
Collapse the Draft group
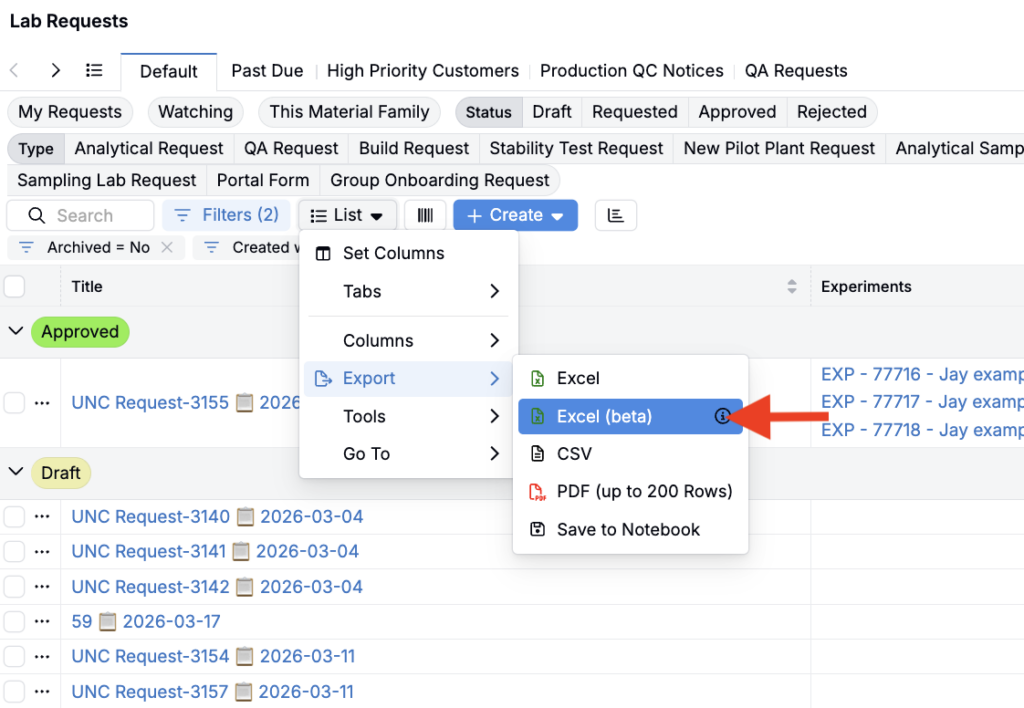click(16, 473)
